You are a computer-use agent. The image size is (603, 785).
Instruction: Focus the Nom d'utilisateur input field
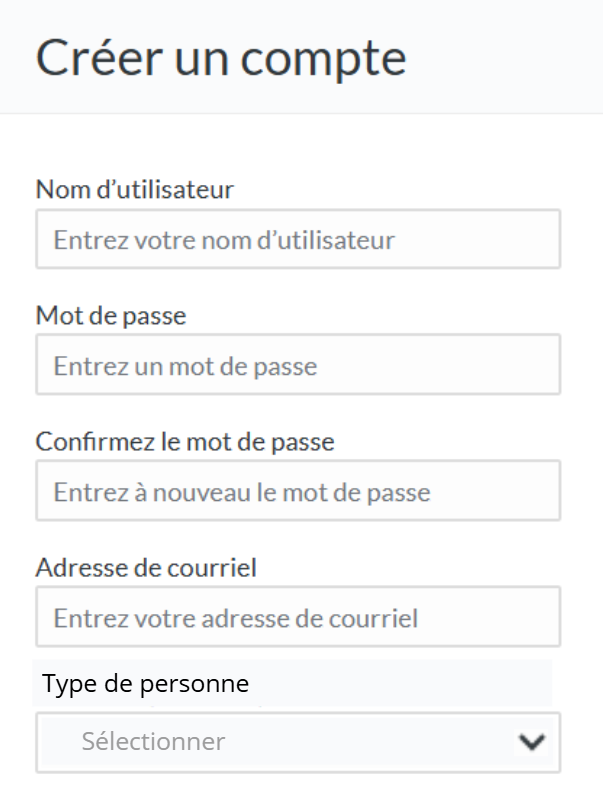(x=298, y=240)
